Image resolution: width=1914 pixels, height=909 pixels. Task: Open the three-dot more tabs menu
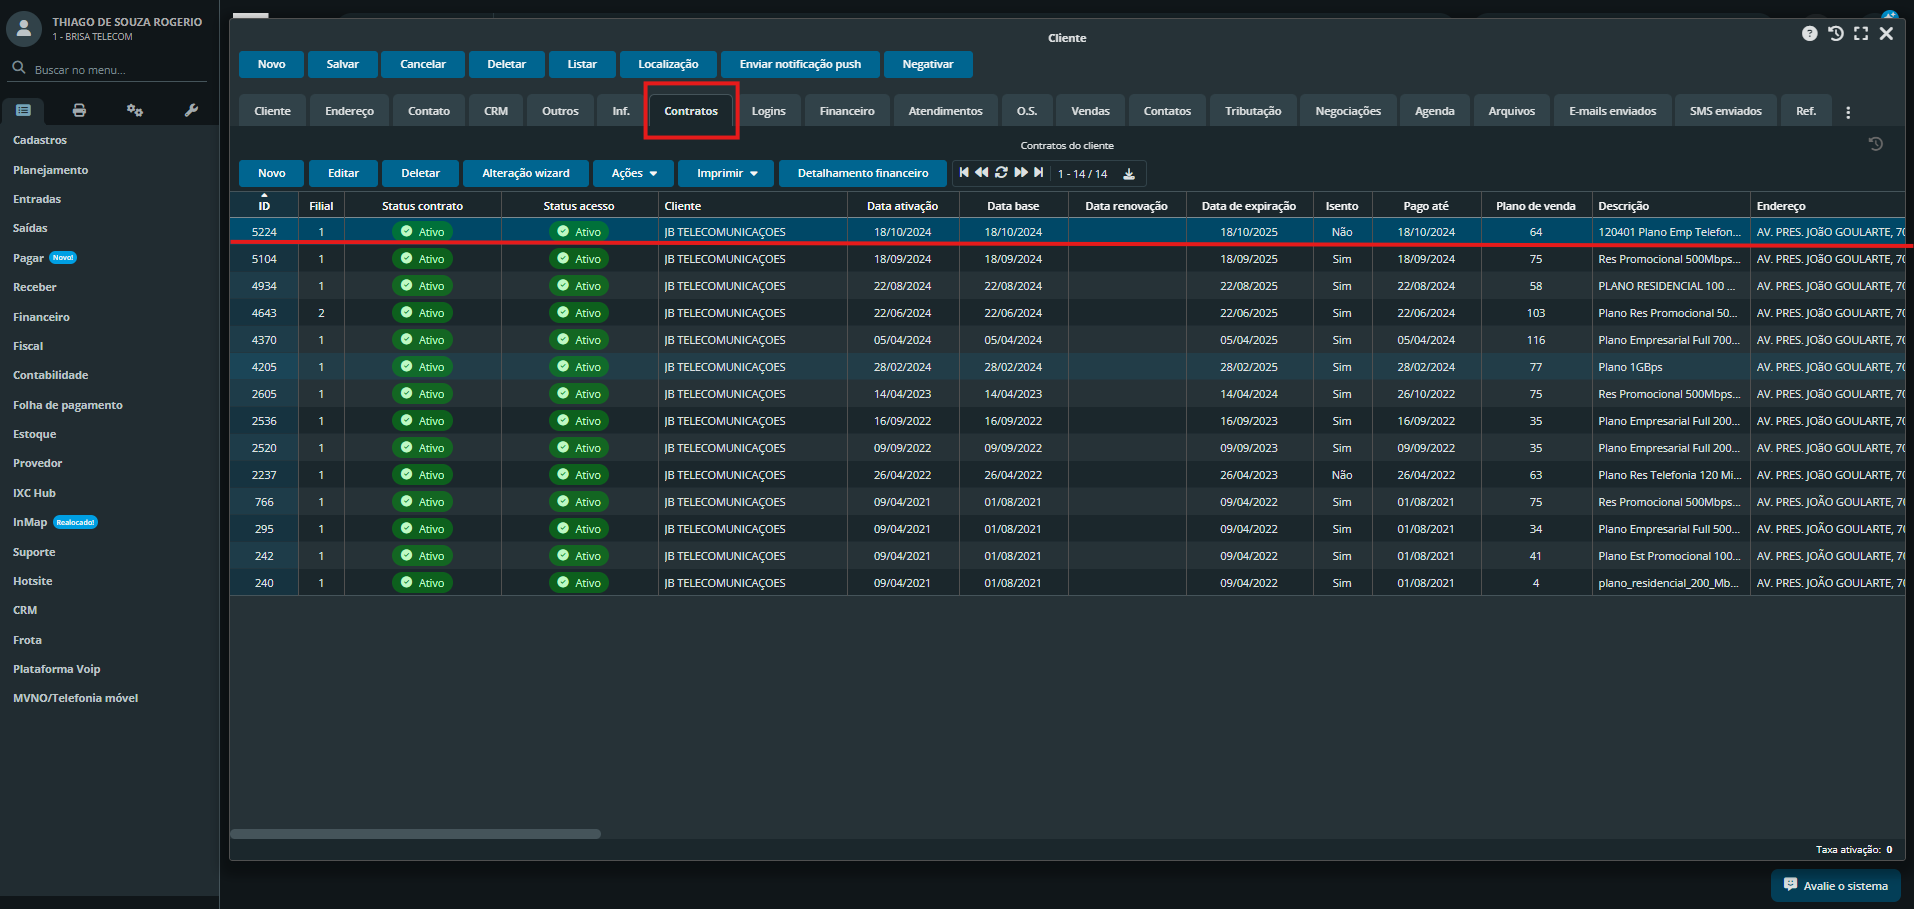pyautogui.click(x=1848, y=112)
